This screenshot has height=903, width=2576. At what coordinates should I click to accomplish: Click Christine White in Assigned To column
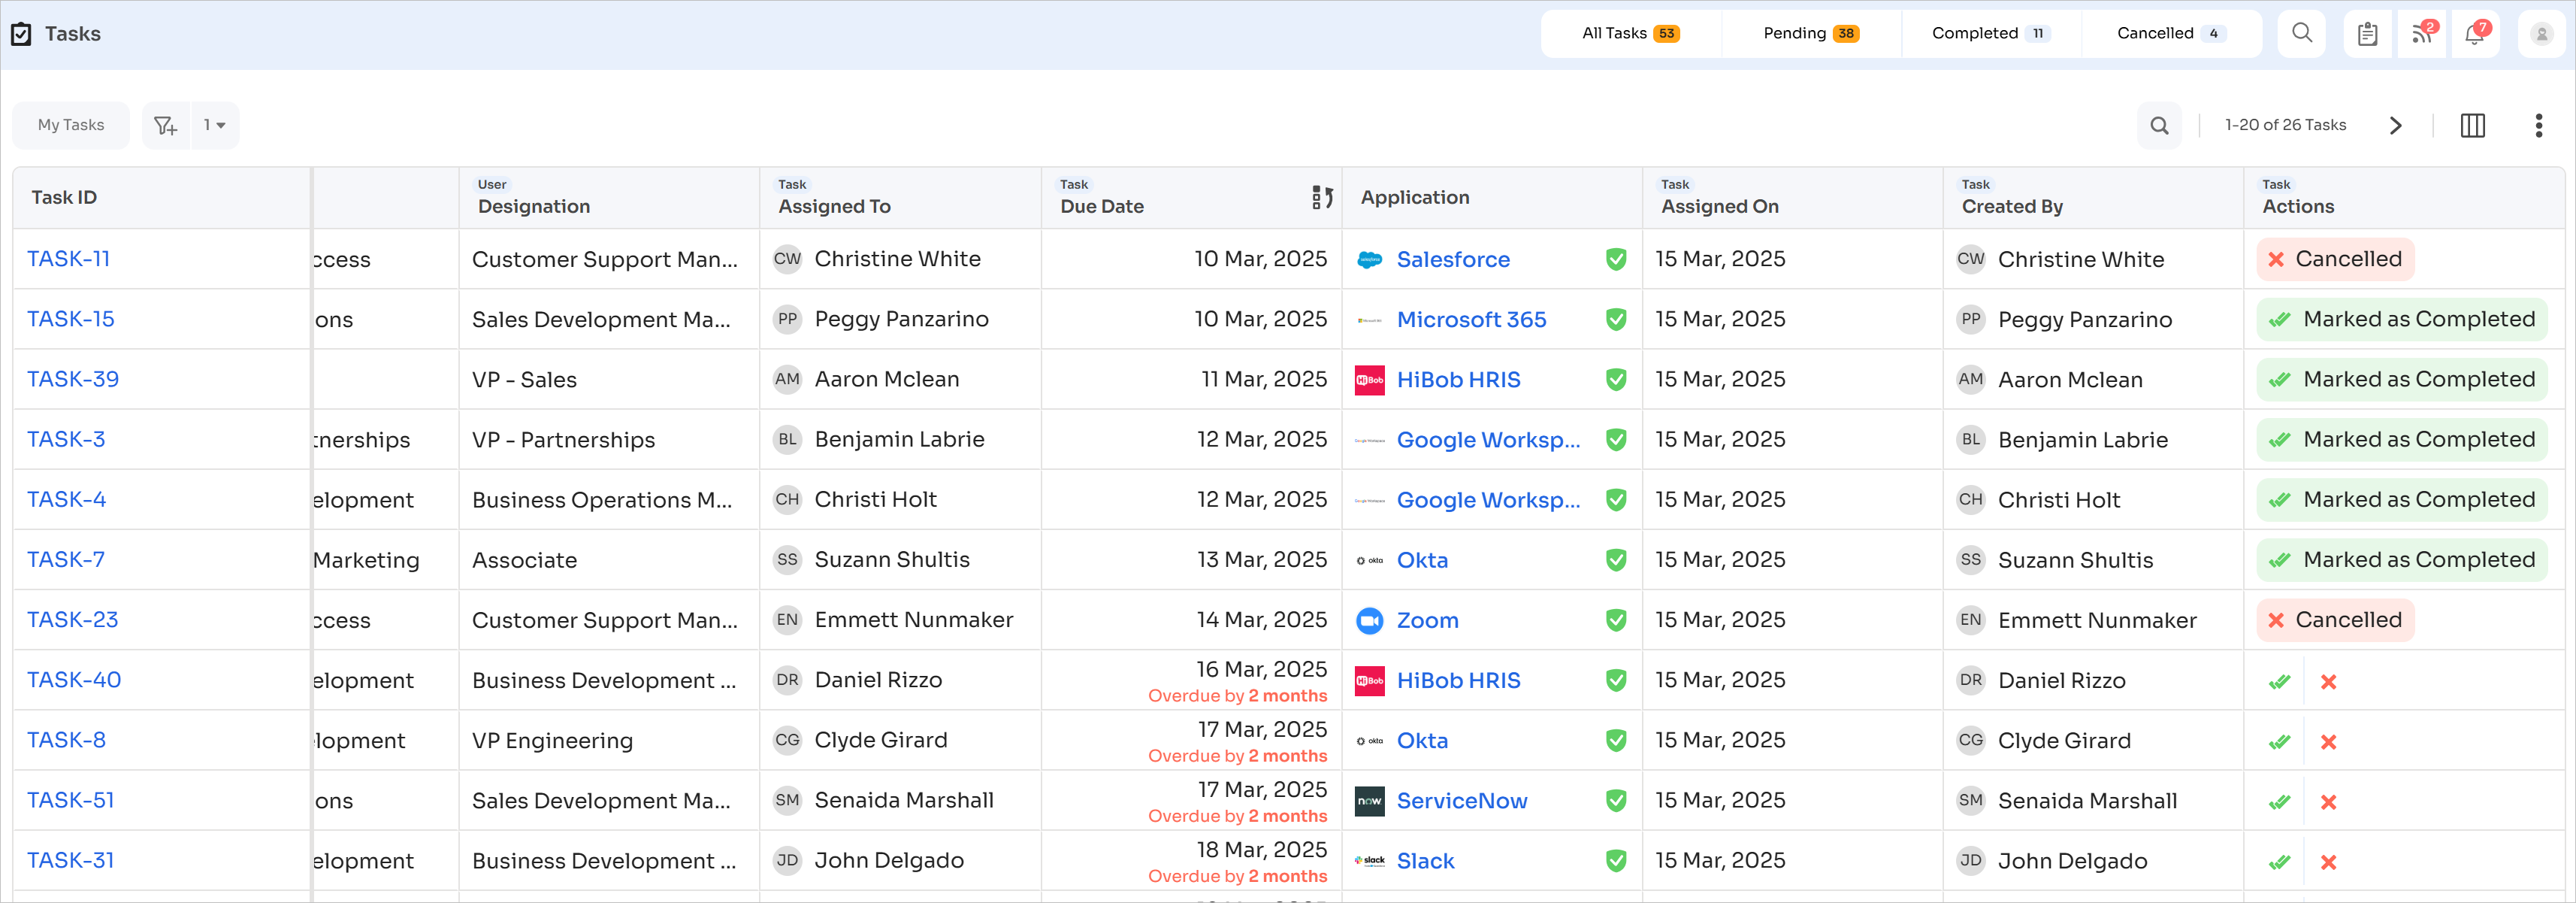coord(897,259)
